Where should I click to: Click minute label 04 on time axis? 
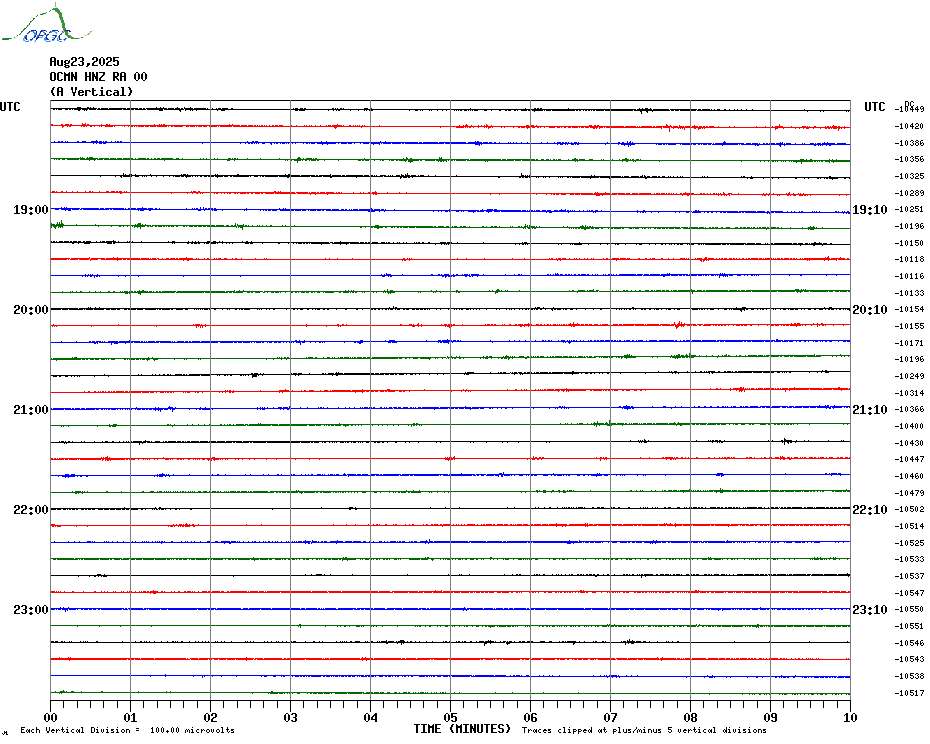pyautogui.click(x=371, y=717)
